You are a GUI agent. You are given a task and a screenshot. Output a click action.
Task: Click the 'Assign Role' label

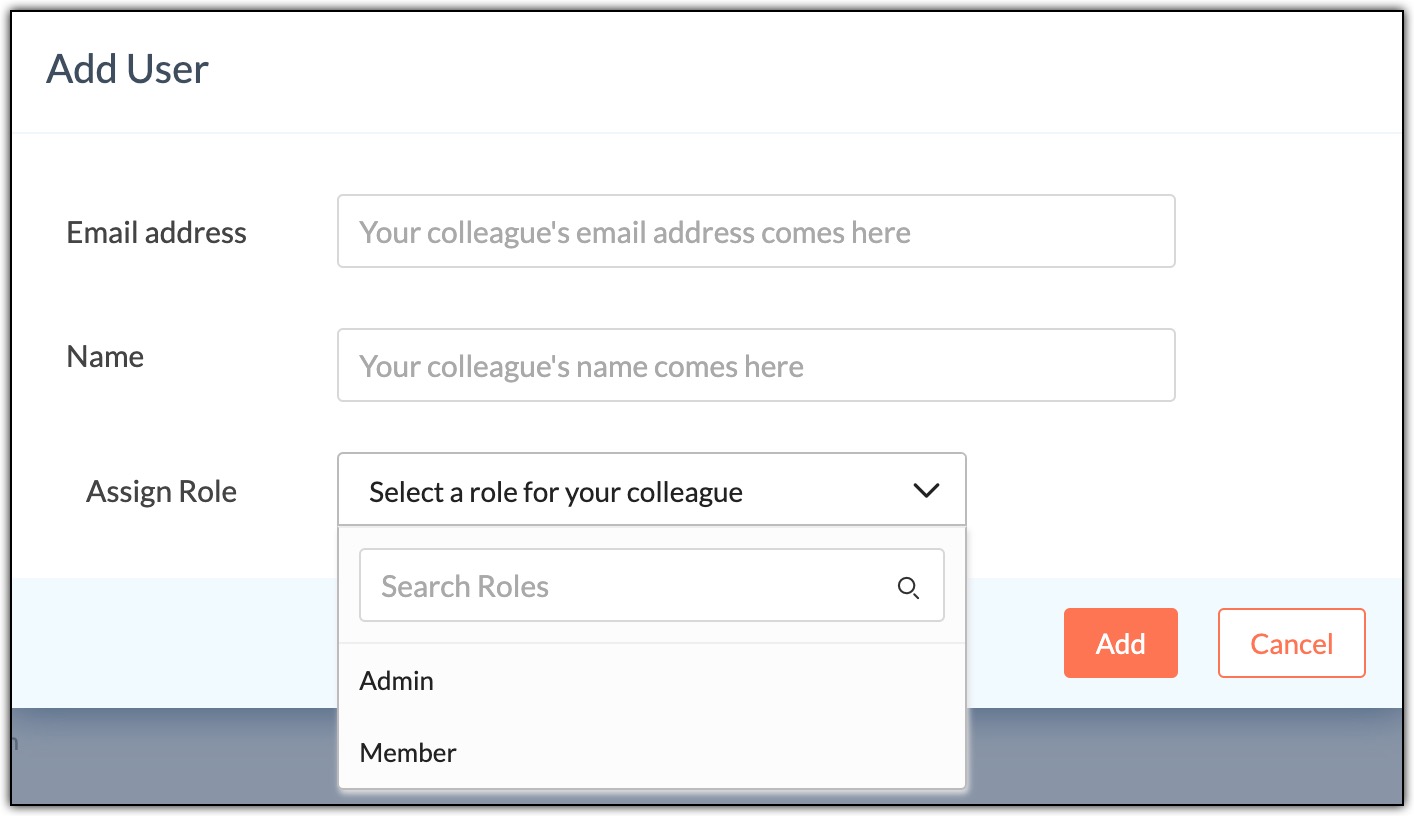[161, 492]
